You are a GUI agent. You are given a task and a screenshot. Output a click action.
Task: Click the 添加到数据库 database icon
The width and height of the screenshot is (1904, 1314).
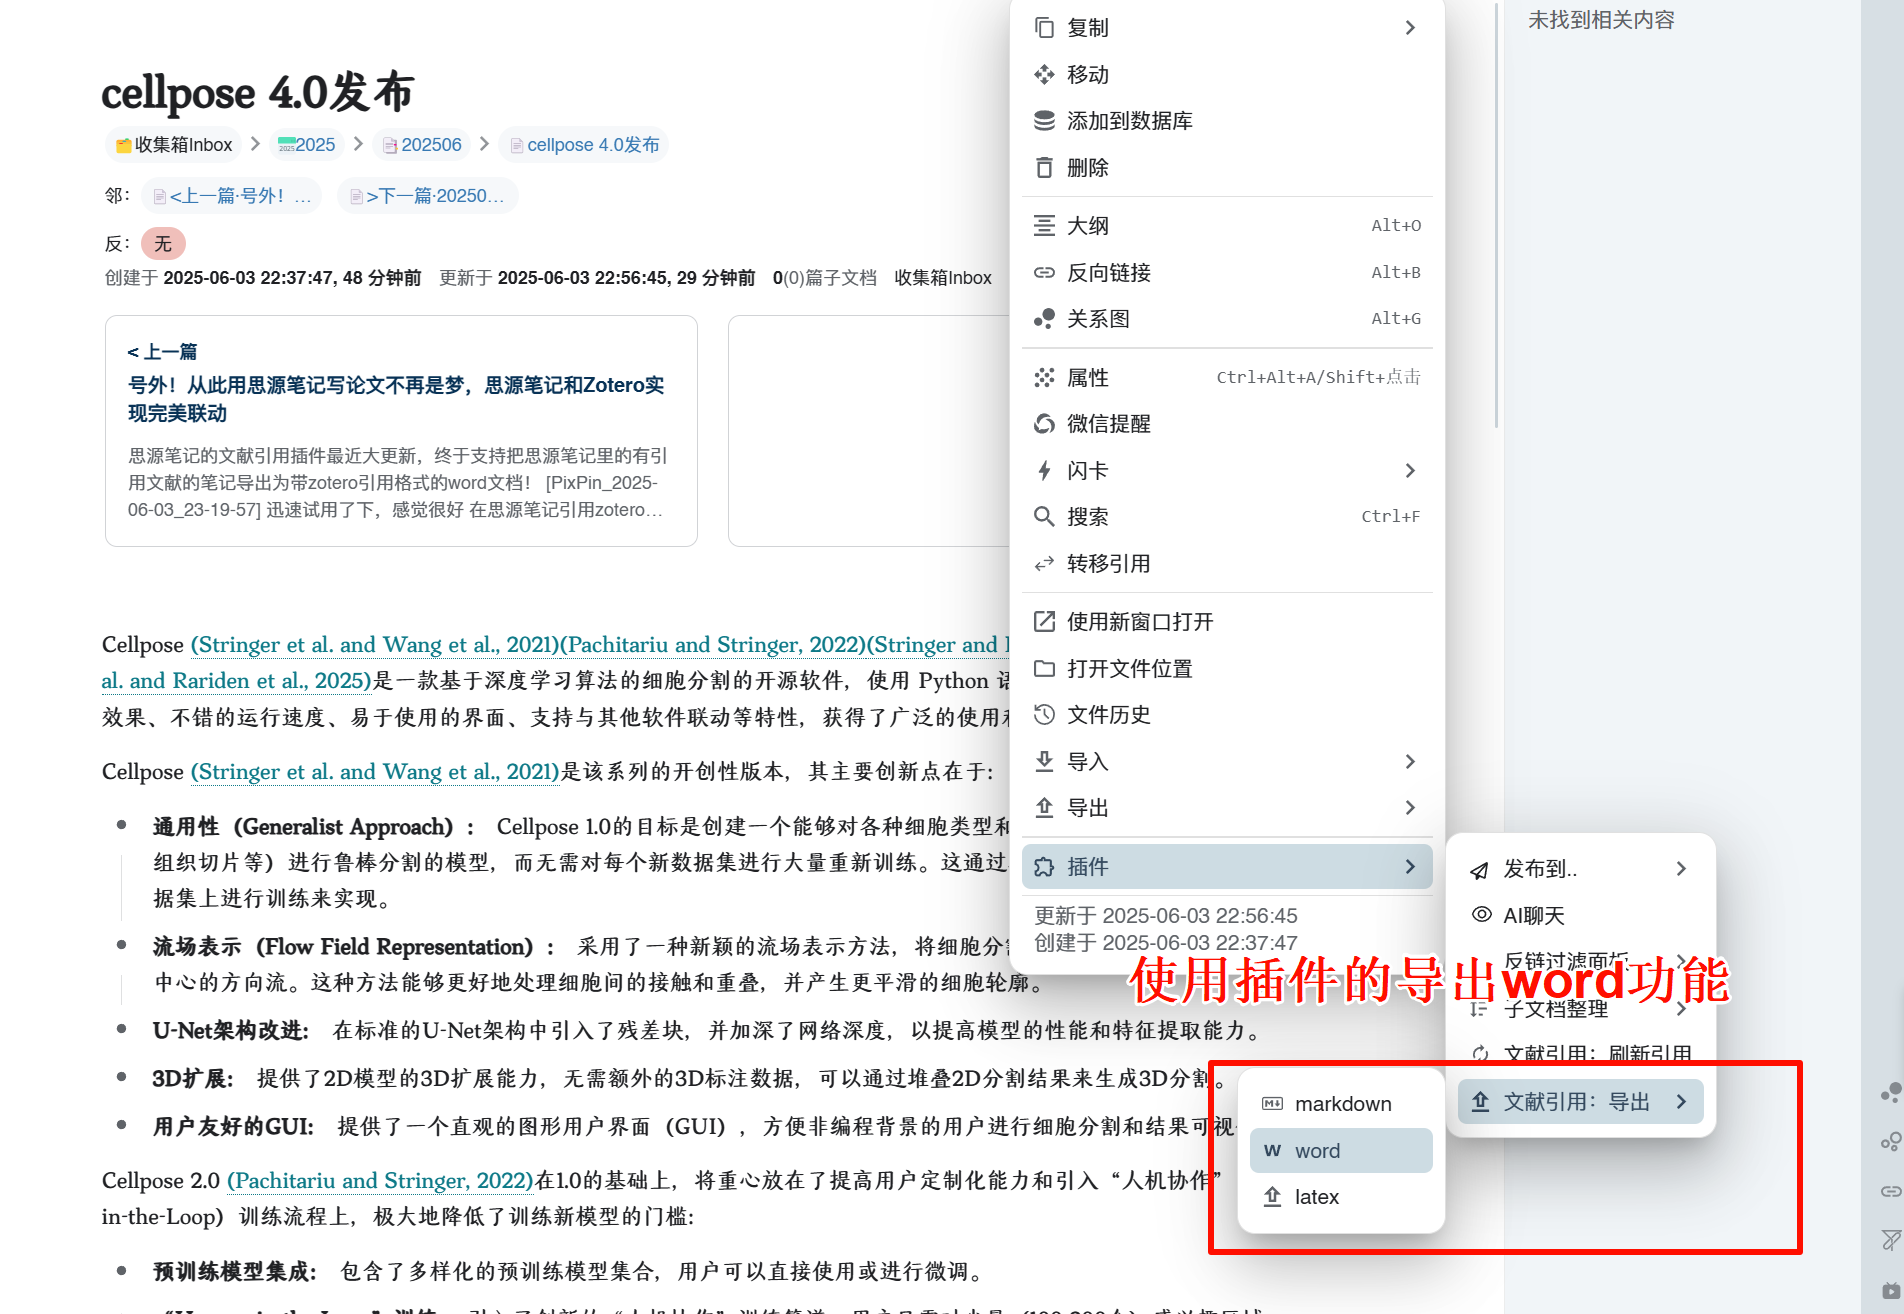pyautogui.click(x=1044, y=121)
